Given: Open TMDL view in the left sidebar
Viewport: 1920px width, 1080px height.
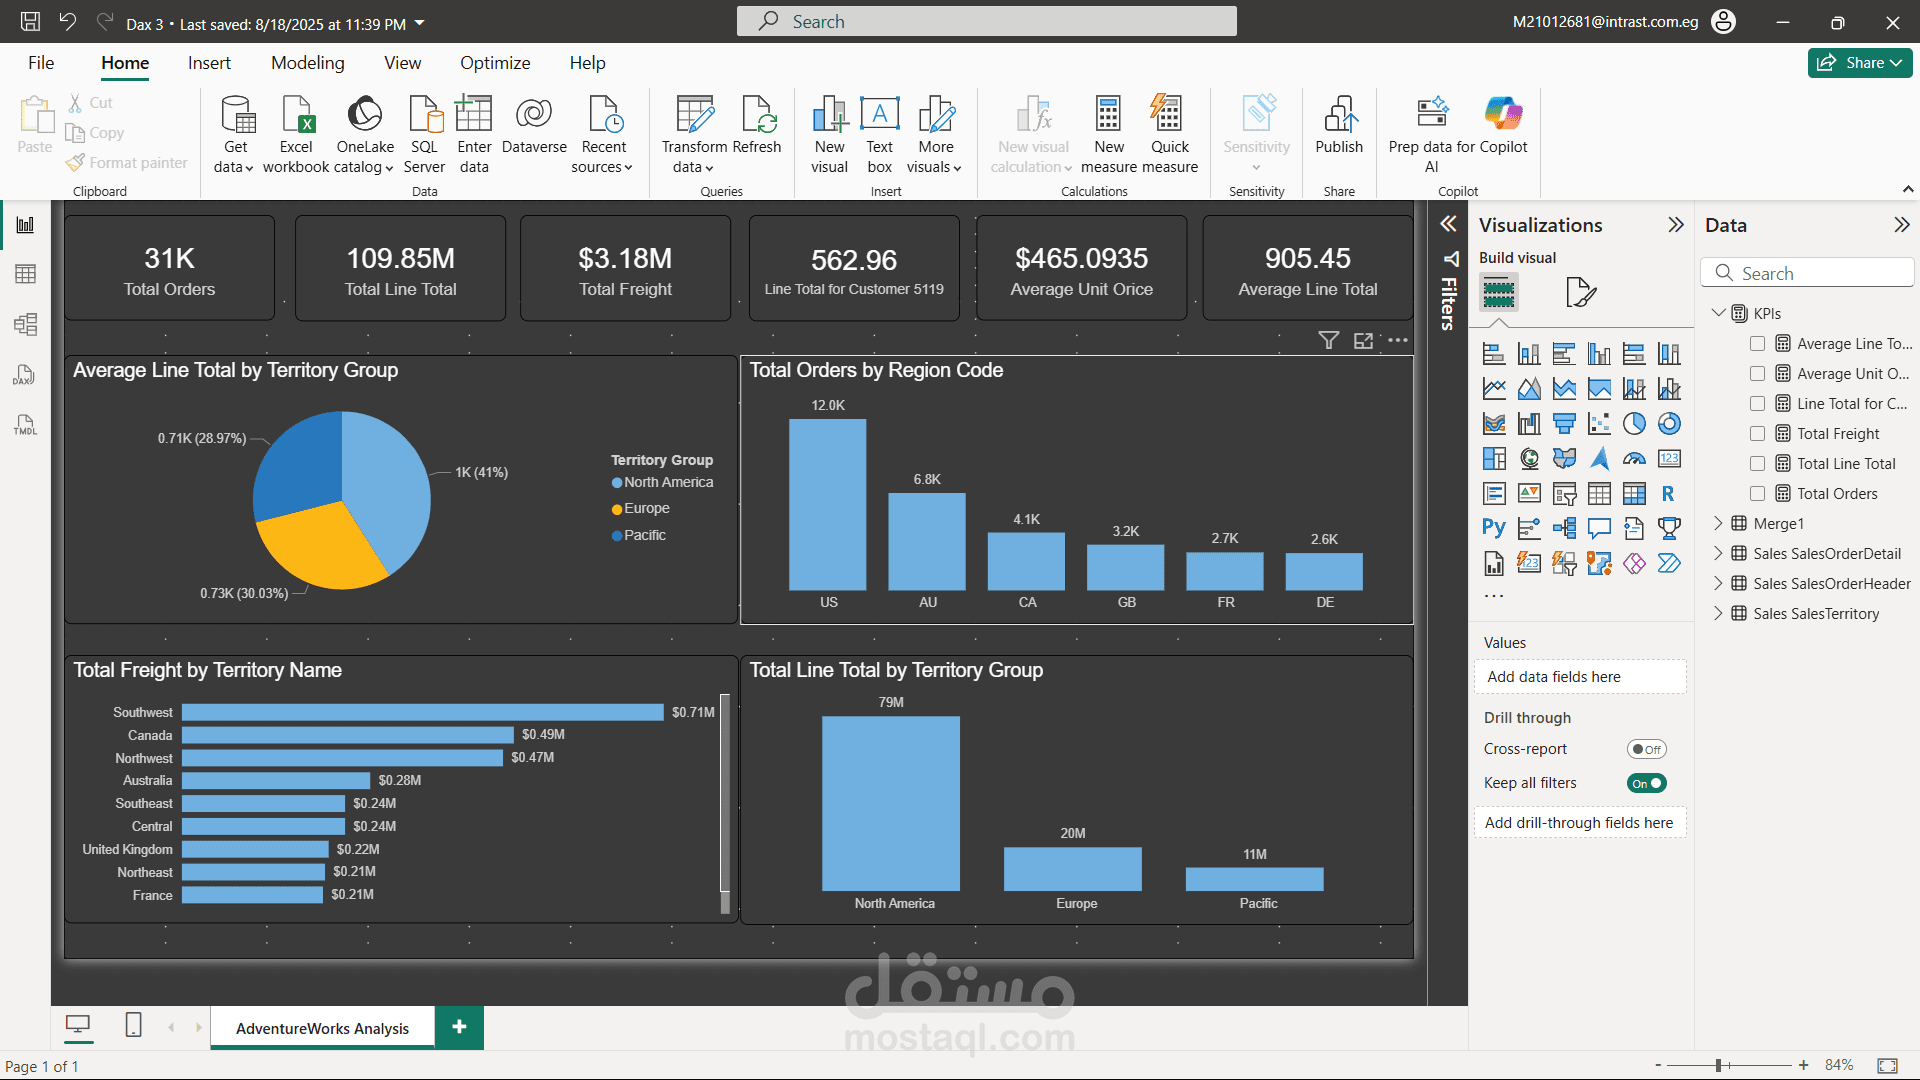Looking at the screenshot, I should (x=25, y=425).
